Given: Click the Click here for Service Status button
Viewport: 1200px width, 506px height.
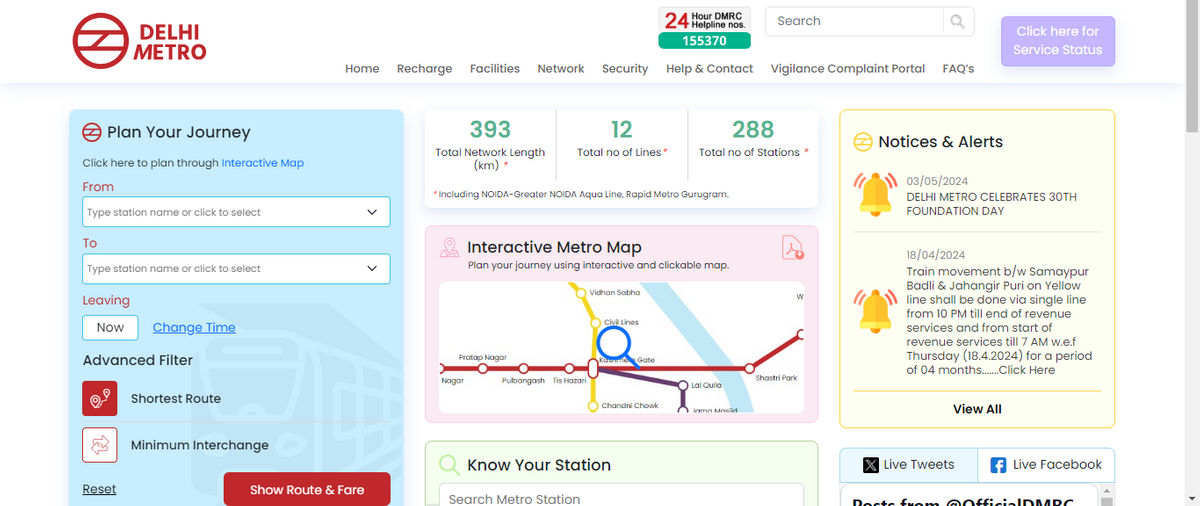Looking at the screenshot, I should (x=1057, y=41).
